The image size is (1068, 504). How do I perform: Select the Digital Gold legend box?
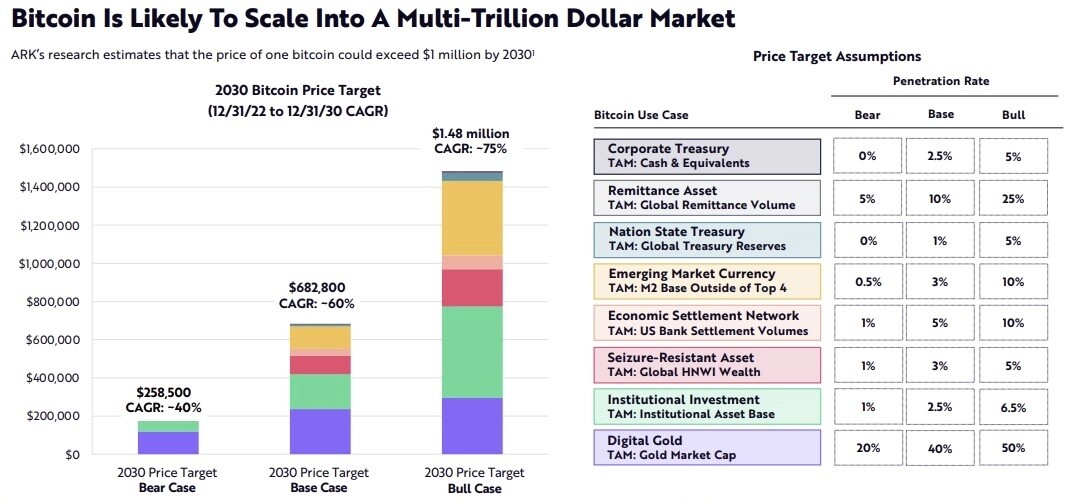707,447
